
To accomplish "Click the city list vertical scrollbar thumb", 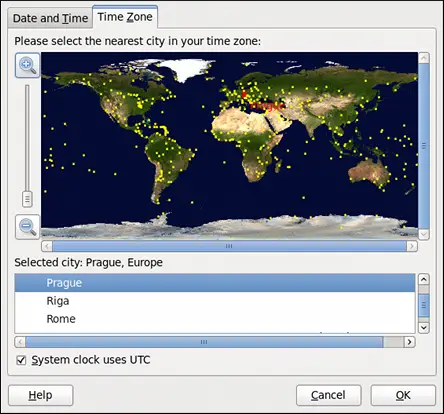I will (x=424, y=305).
